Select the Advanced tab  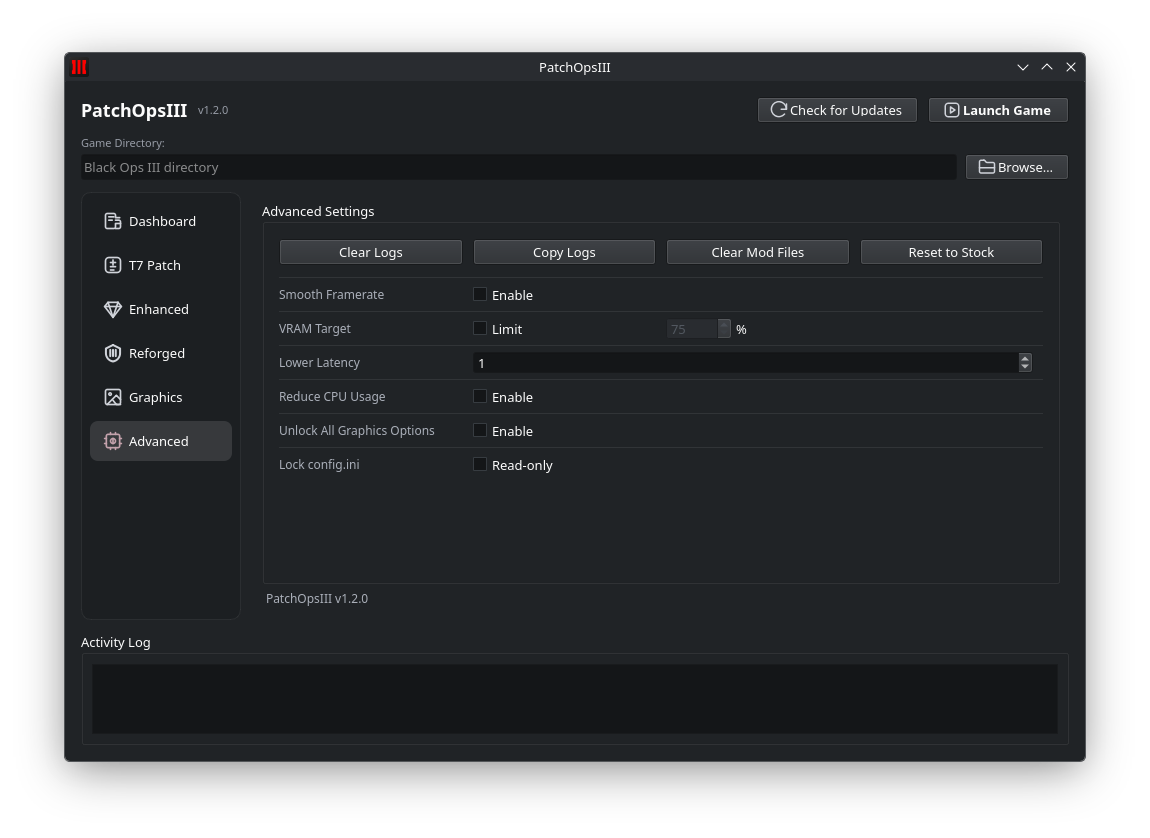pyautogui.click(x=161, y=441)
